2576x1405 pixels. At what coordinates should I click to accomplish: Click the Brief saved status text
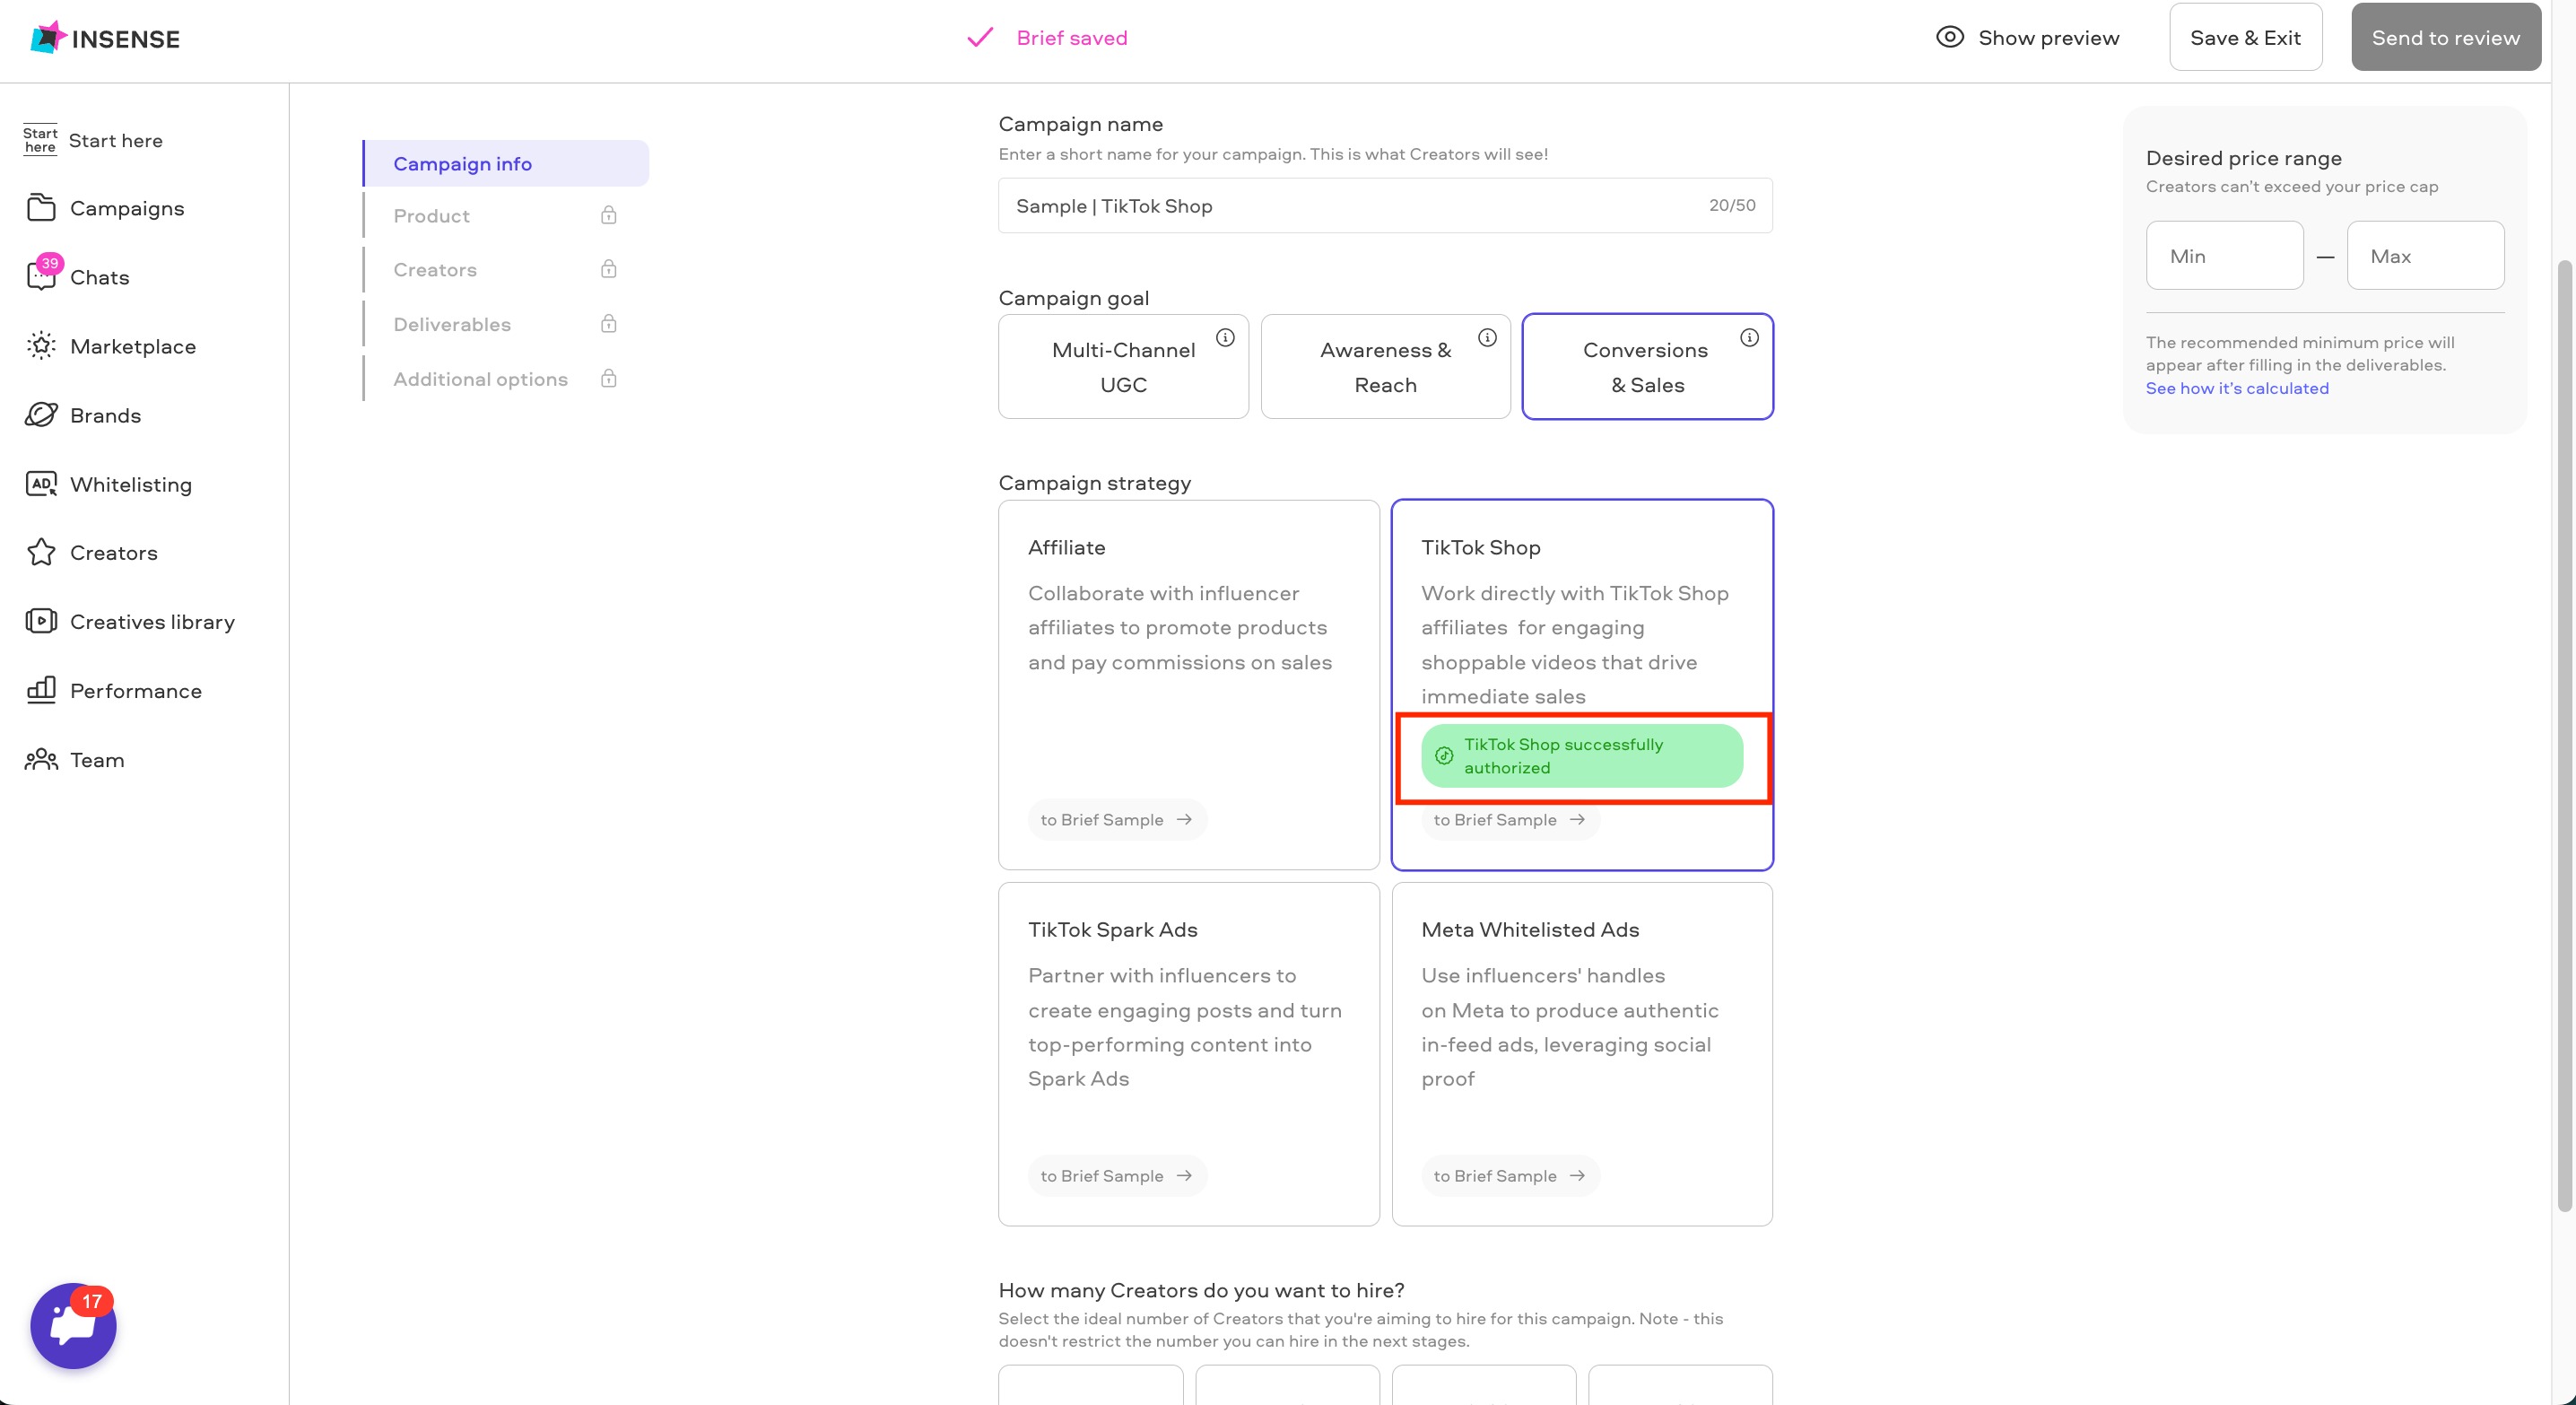point(1071,37)
